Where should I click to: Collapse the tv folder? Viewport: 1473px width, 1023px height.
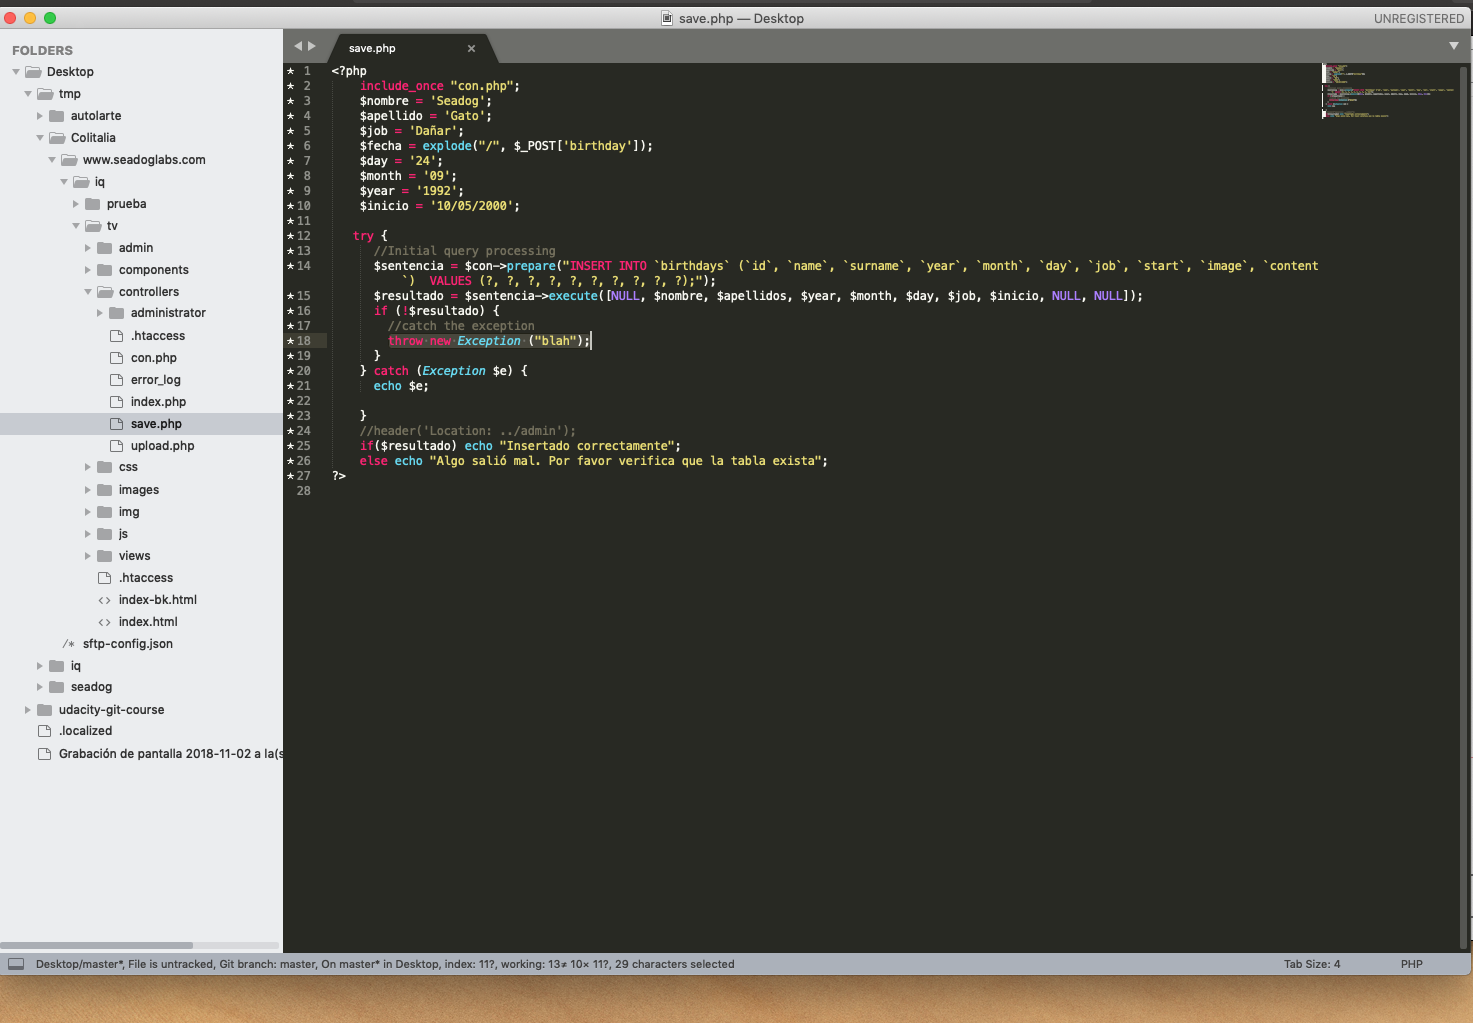tap(76, 226)
